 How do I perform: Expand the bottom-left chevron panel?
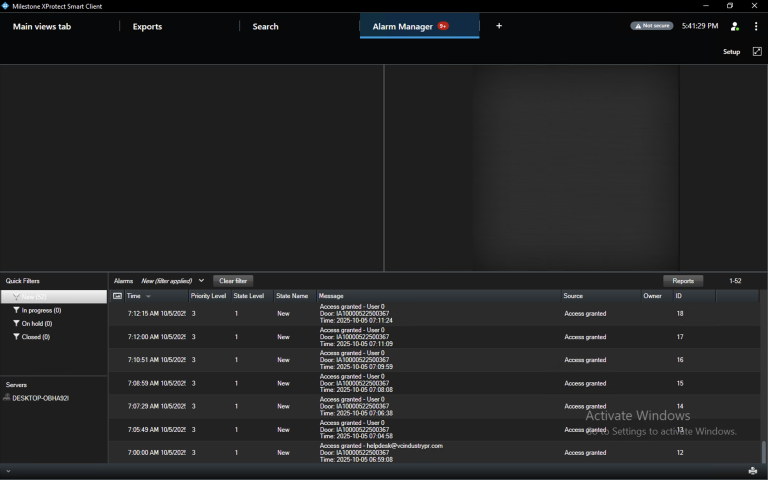pyautogui.click(x=8, y=470)
